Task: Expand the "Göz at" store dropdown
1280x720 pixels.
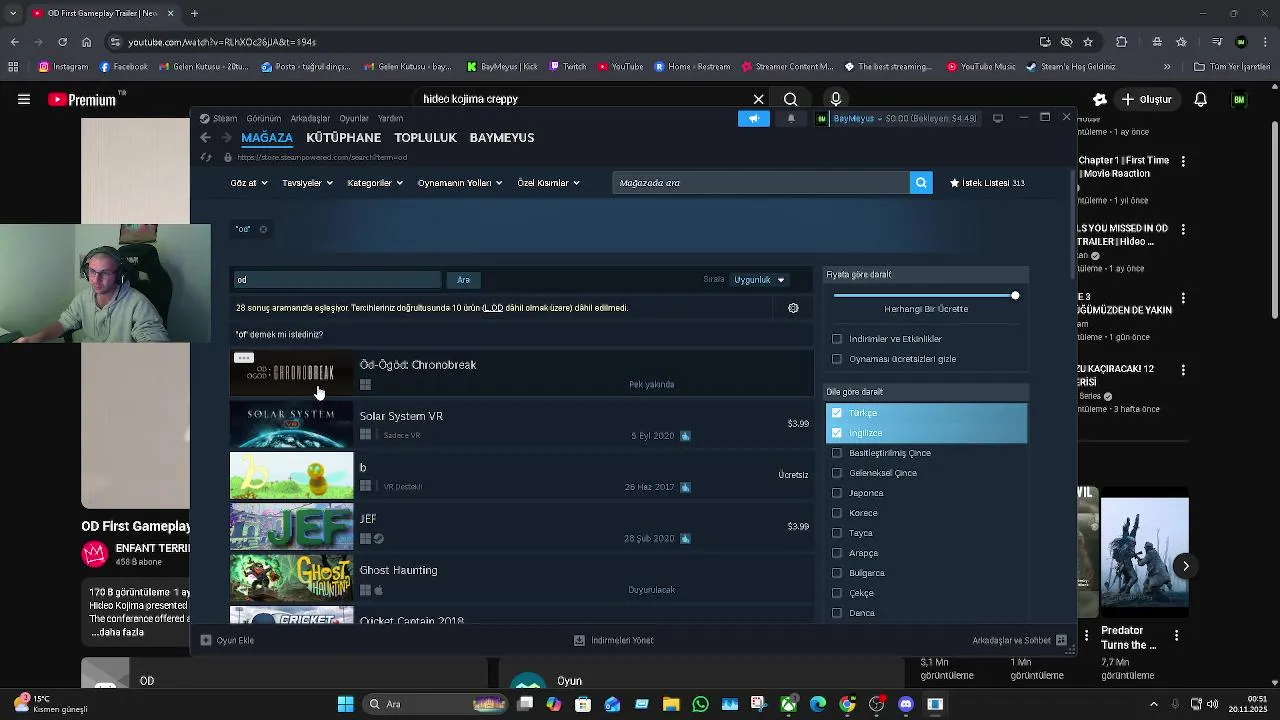Action: [x=249, y=183]
